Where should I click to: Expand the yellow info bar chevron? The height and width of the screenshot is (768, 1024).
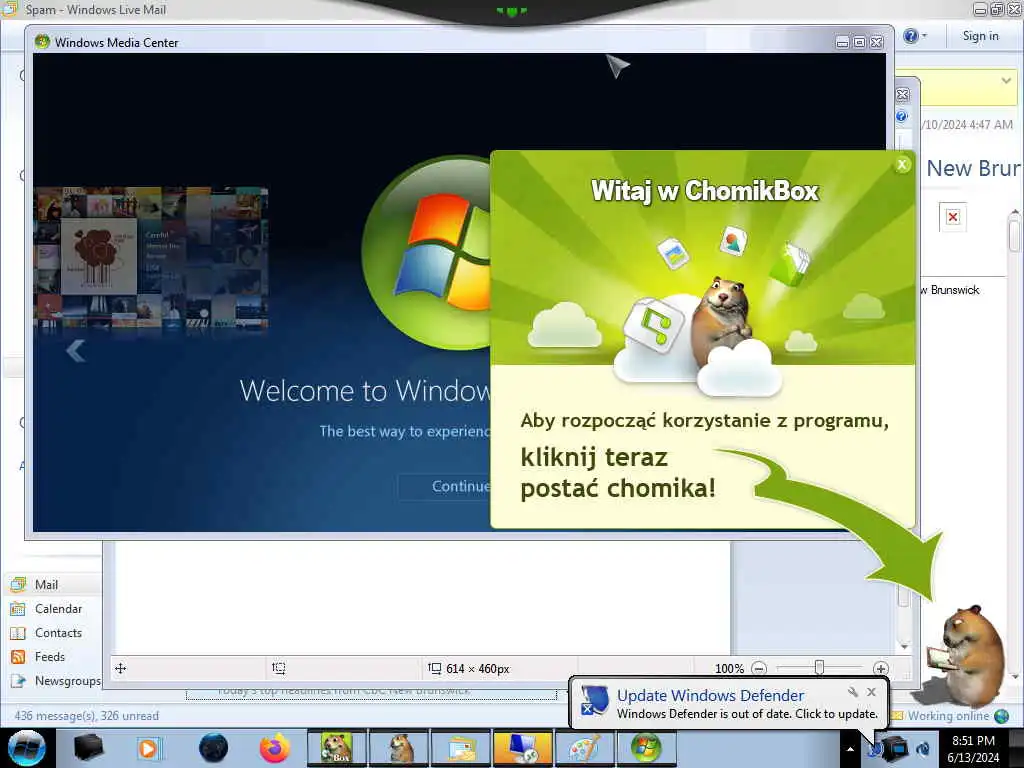click(1006, 81)
